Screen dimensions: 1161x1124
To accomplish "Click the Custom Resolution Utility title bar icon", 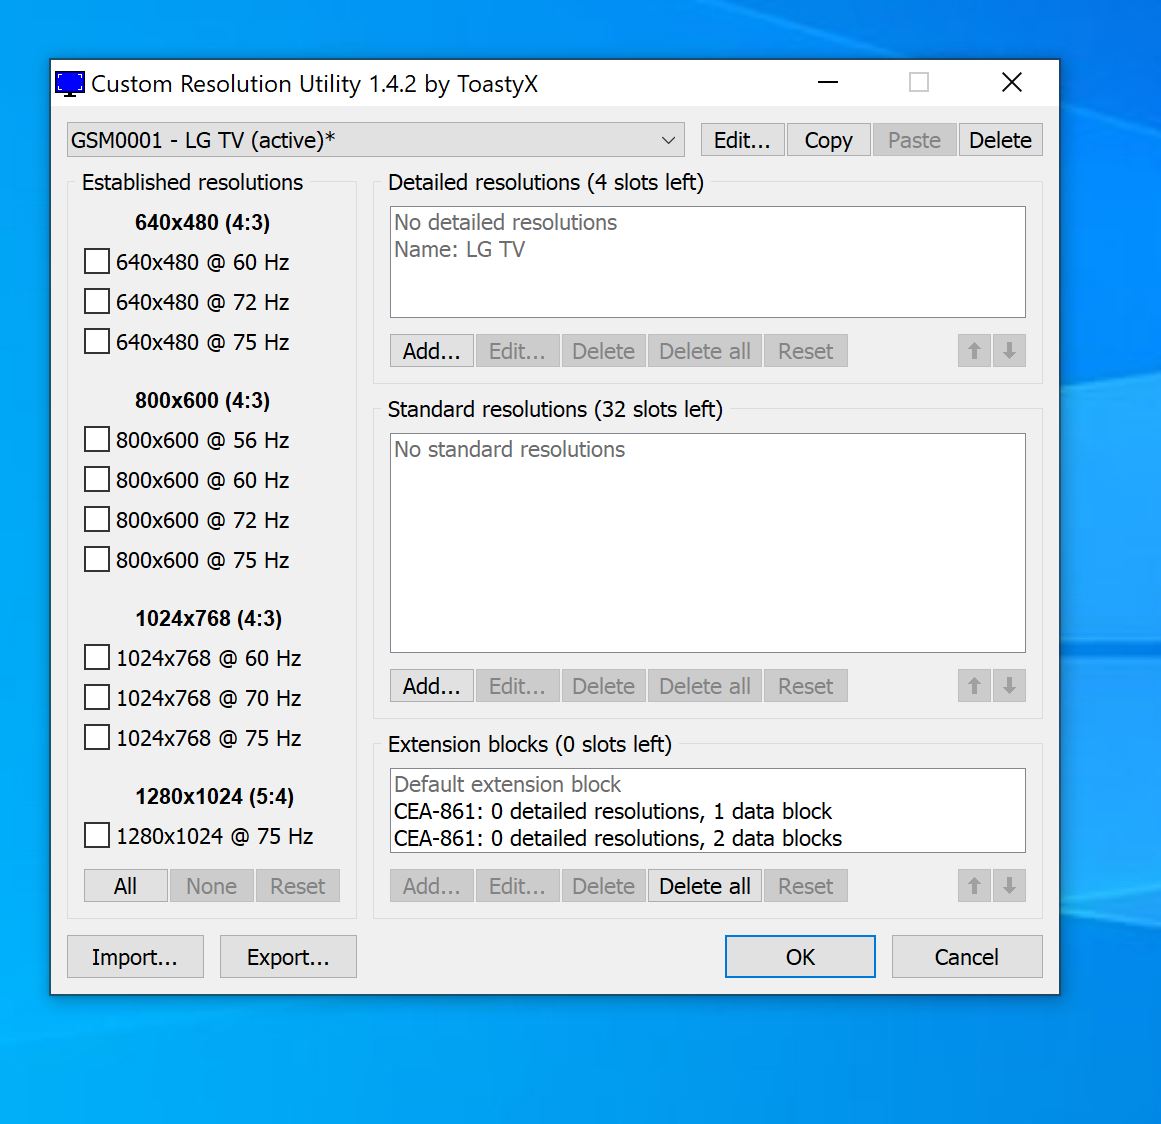I will [70, 84].
